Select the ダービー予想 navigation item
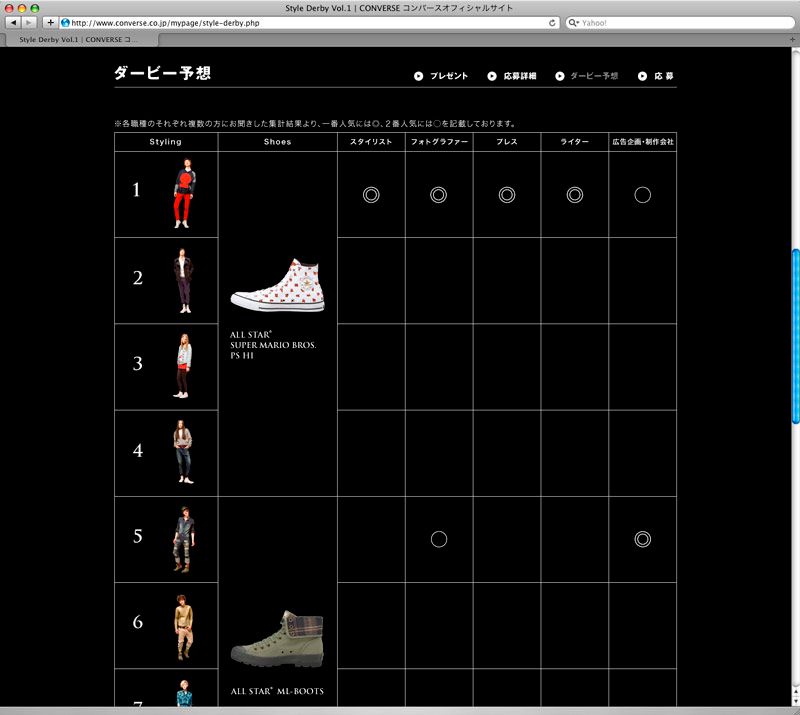 587,76
